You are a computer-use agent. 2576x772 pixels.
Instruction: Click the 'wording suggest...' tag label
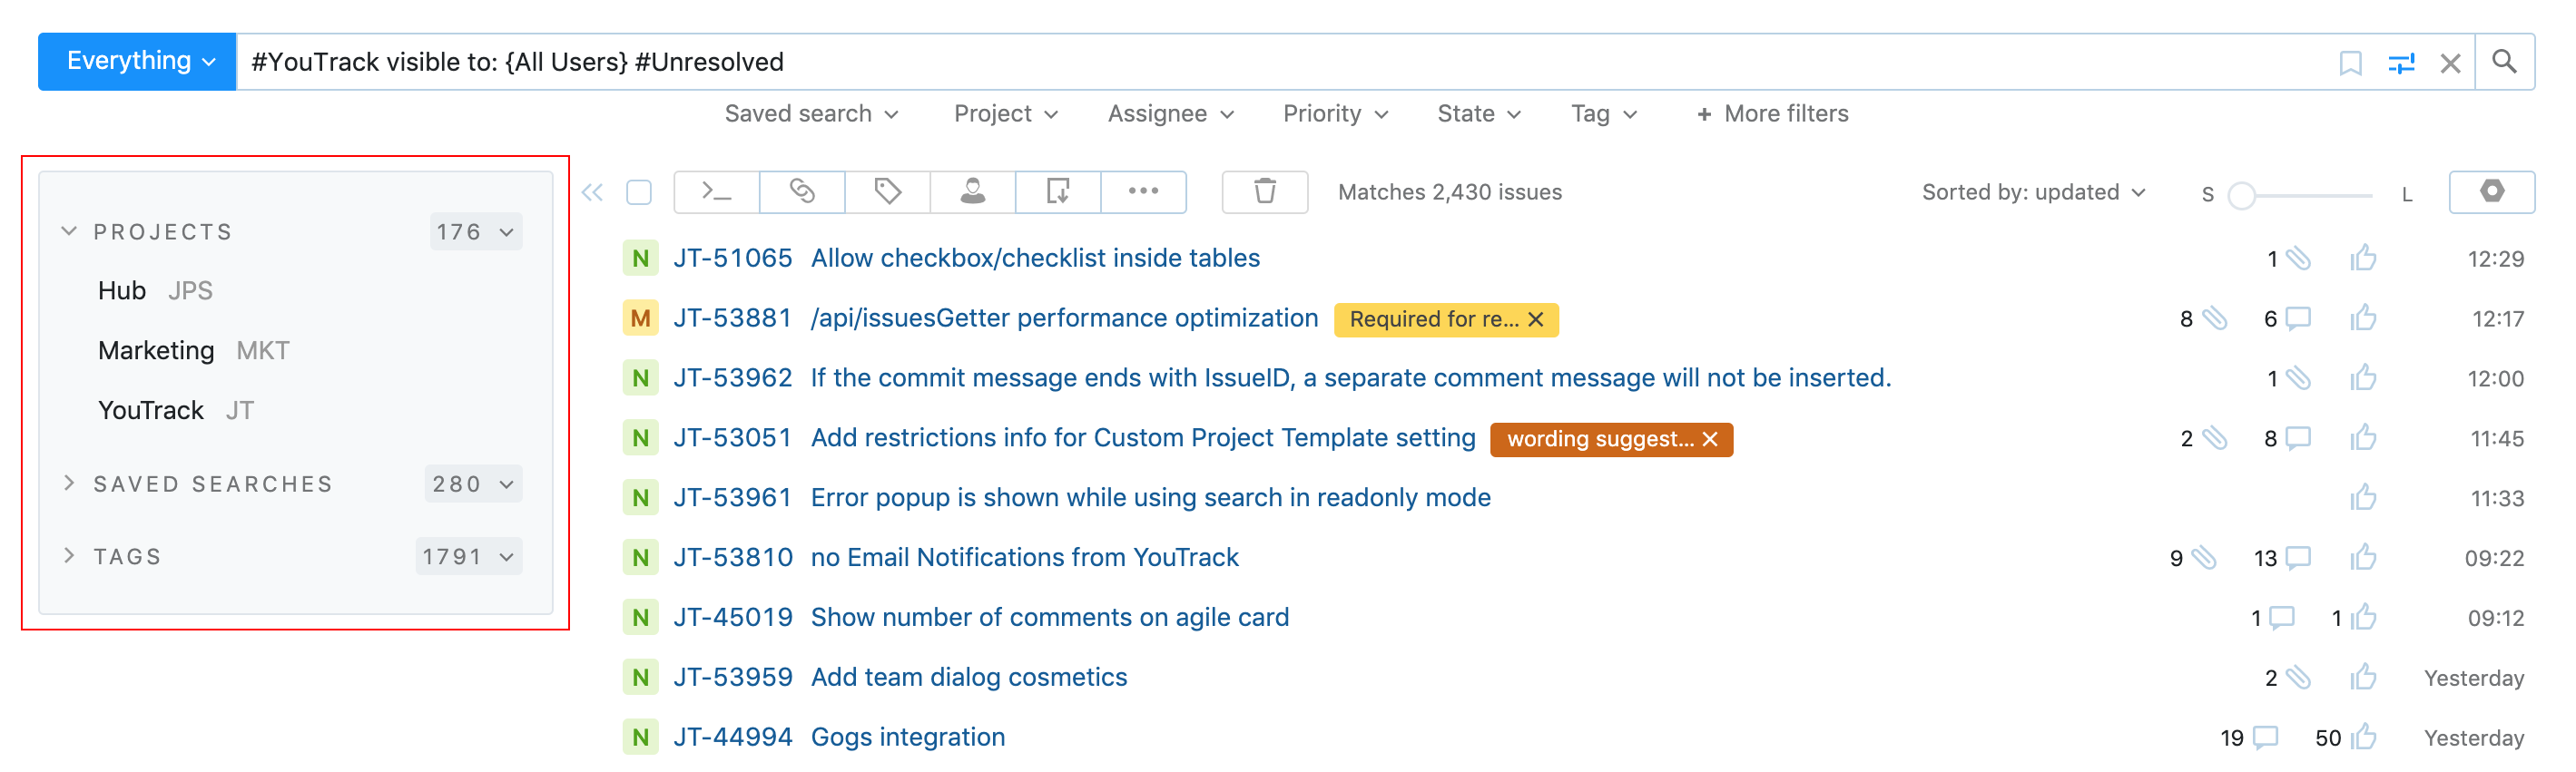point(1599,439)
